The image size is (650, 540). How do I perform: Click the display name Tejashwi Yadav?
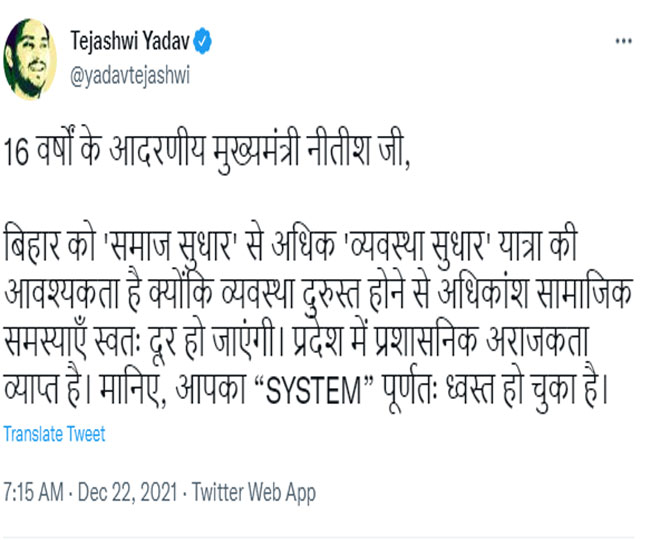[x=129, y=41]
